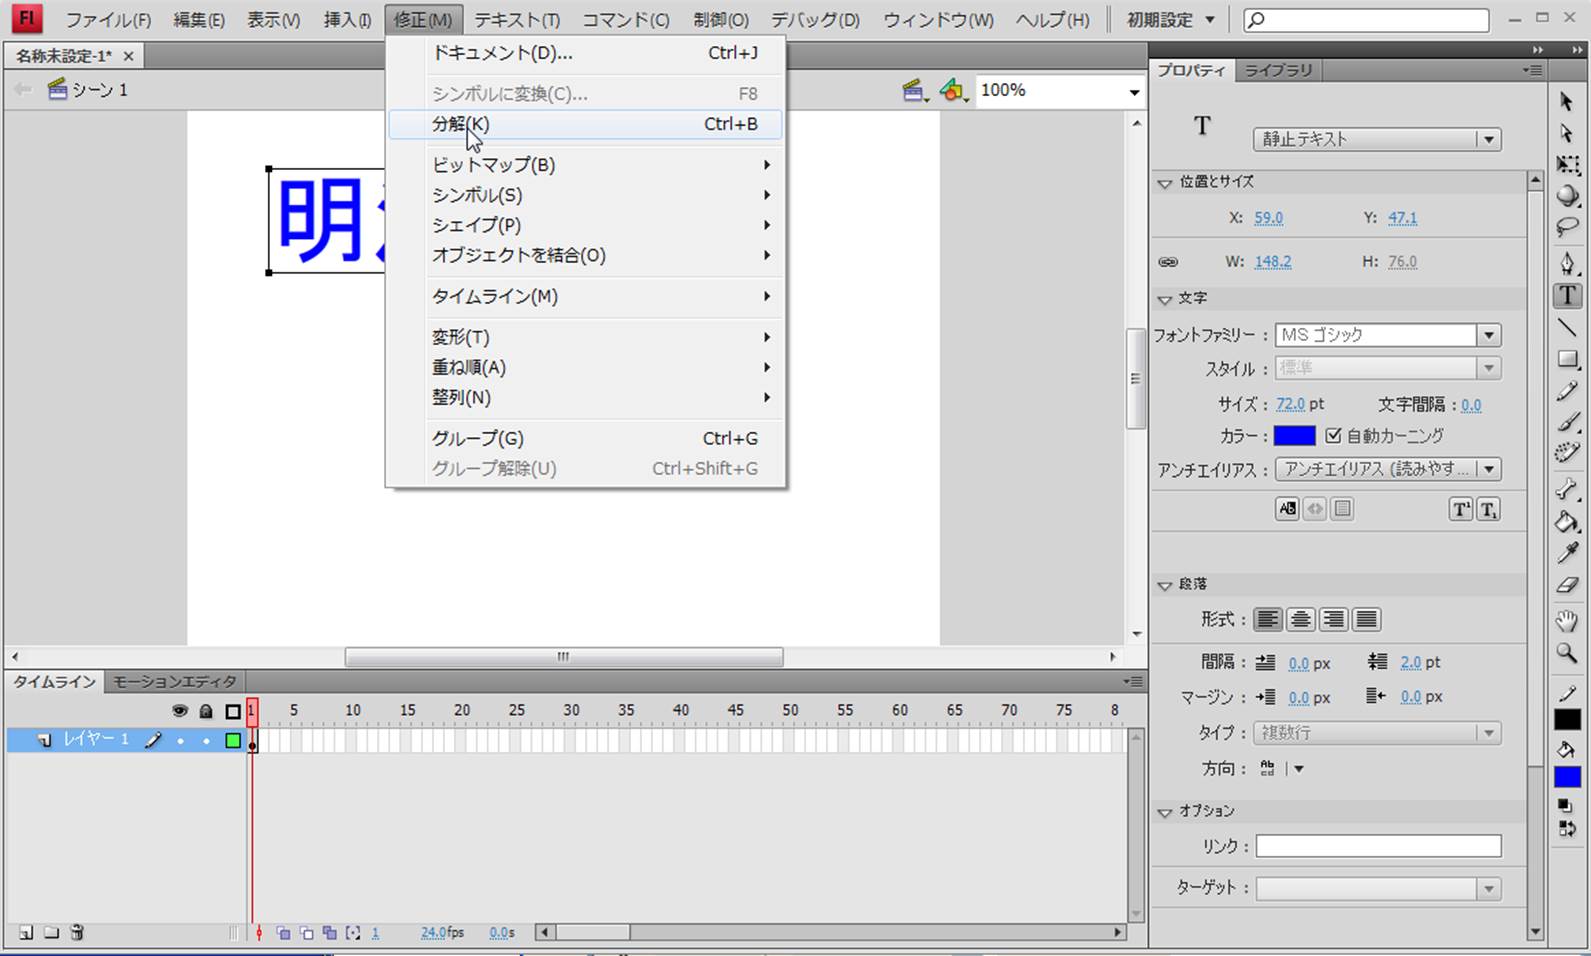Toggle the 自動カーニング checkbox
The width and height of the screenshot is (1591, 956).
click(1333, 436)
